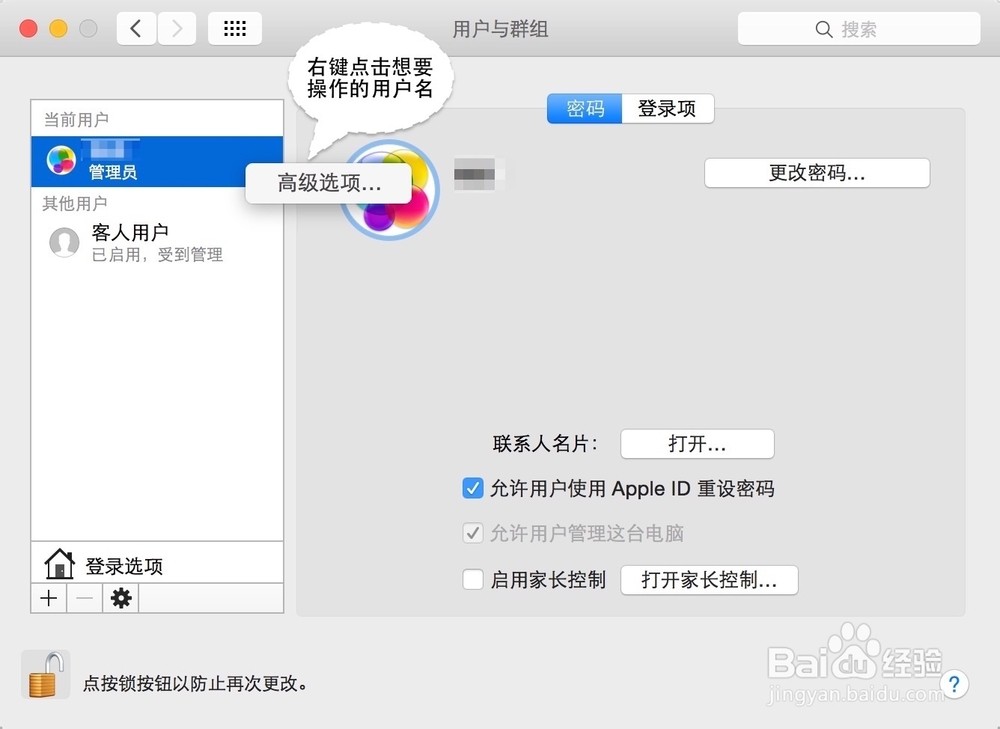Click the back navigation arrow
The height and width of the screenshot is (729, 1000).
(x=136, y=28)
